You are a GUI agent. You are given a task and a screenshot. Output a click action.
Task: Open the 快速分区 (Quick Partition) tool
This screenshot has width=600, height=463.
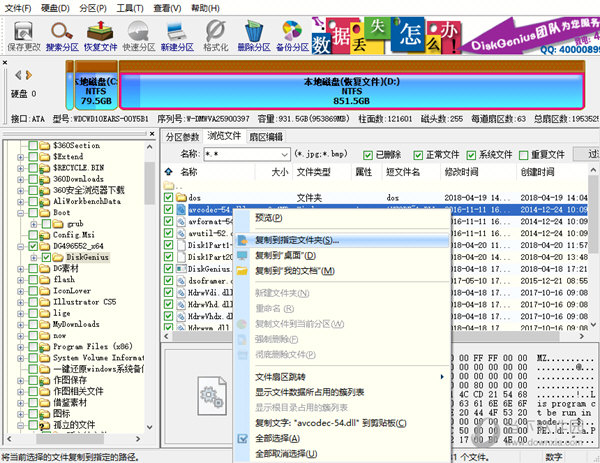click(x=139, y=36)
